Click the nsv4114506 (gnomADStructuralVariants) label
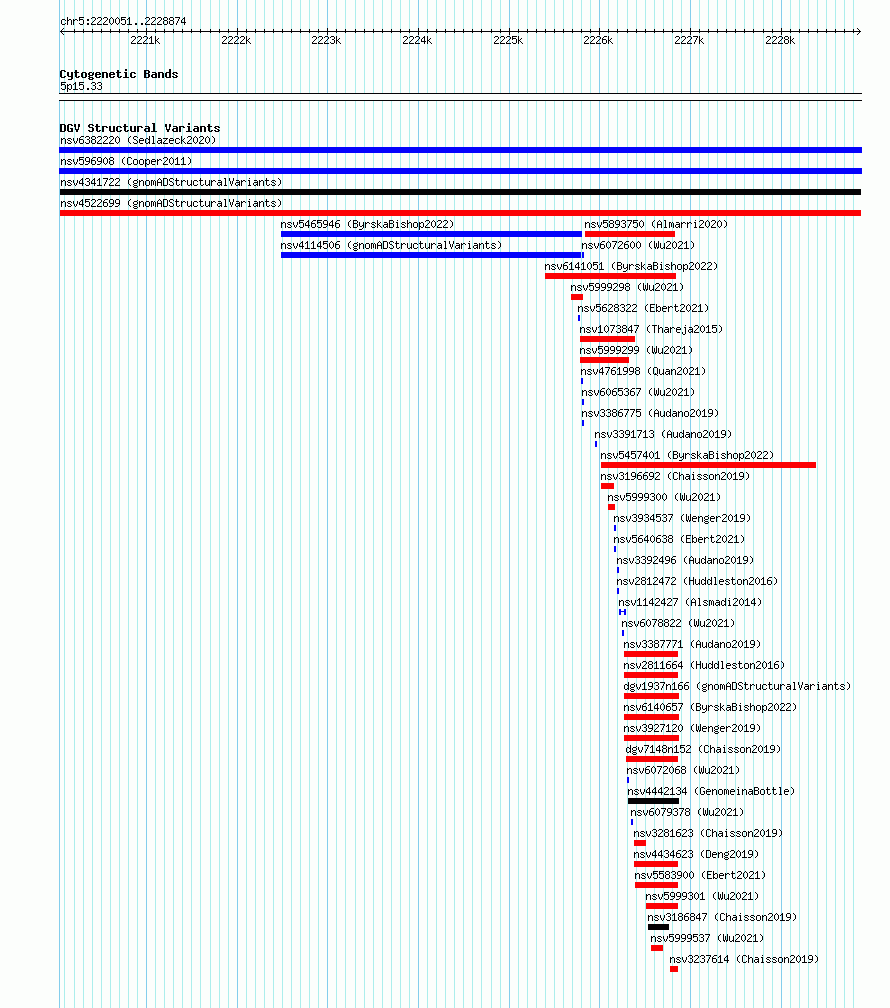The image size is (890, 1008). pyautogui.click(x=391, y=246)
